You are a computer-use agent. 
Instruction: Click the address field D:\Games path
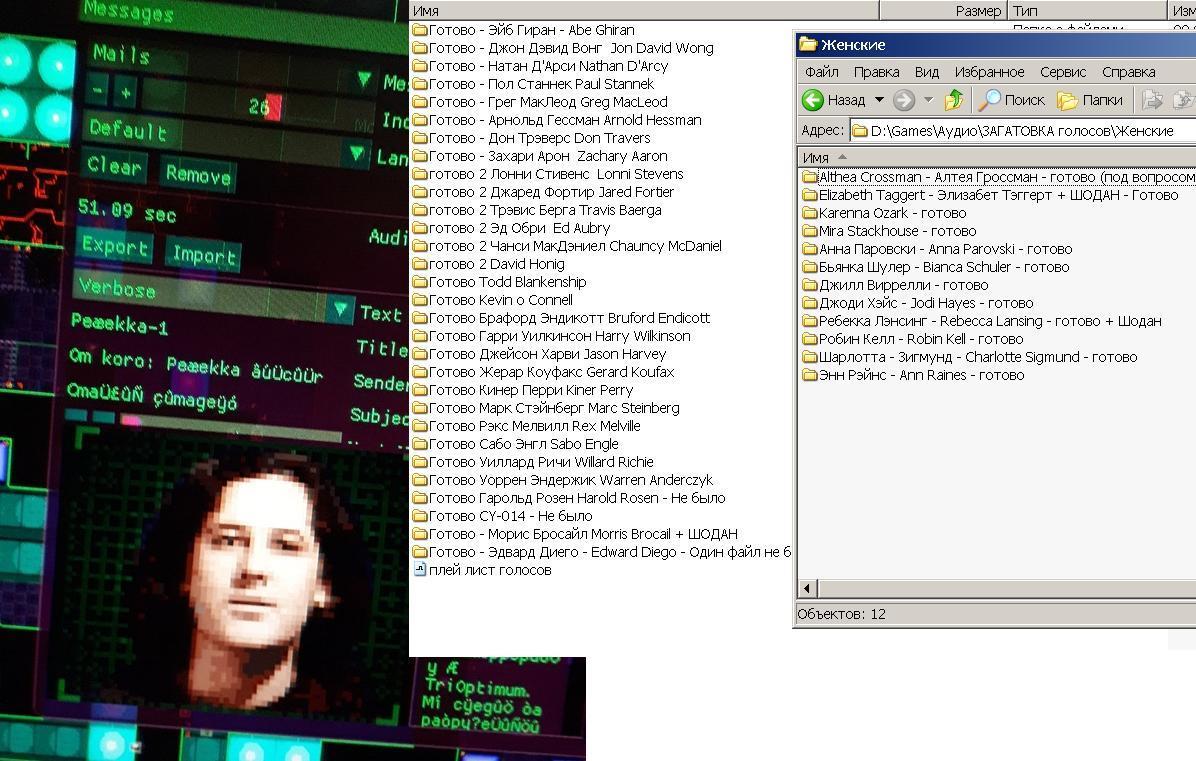pyautogui.click(x=1022, y=131)
